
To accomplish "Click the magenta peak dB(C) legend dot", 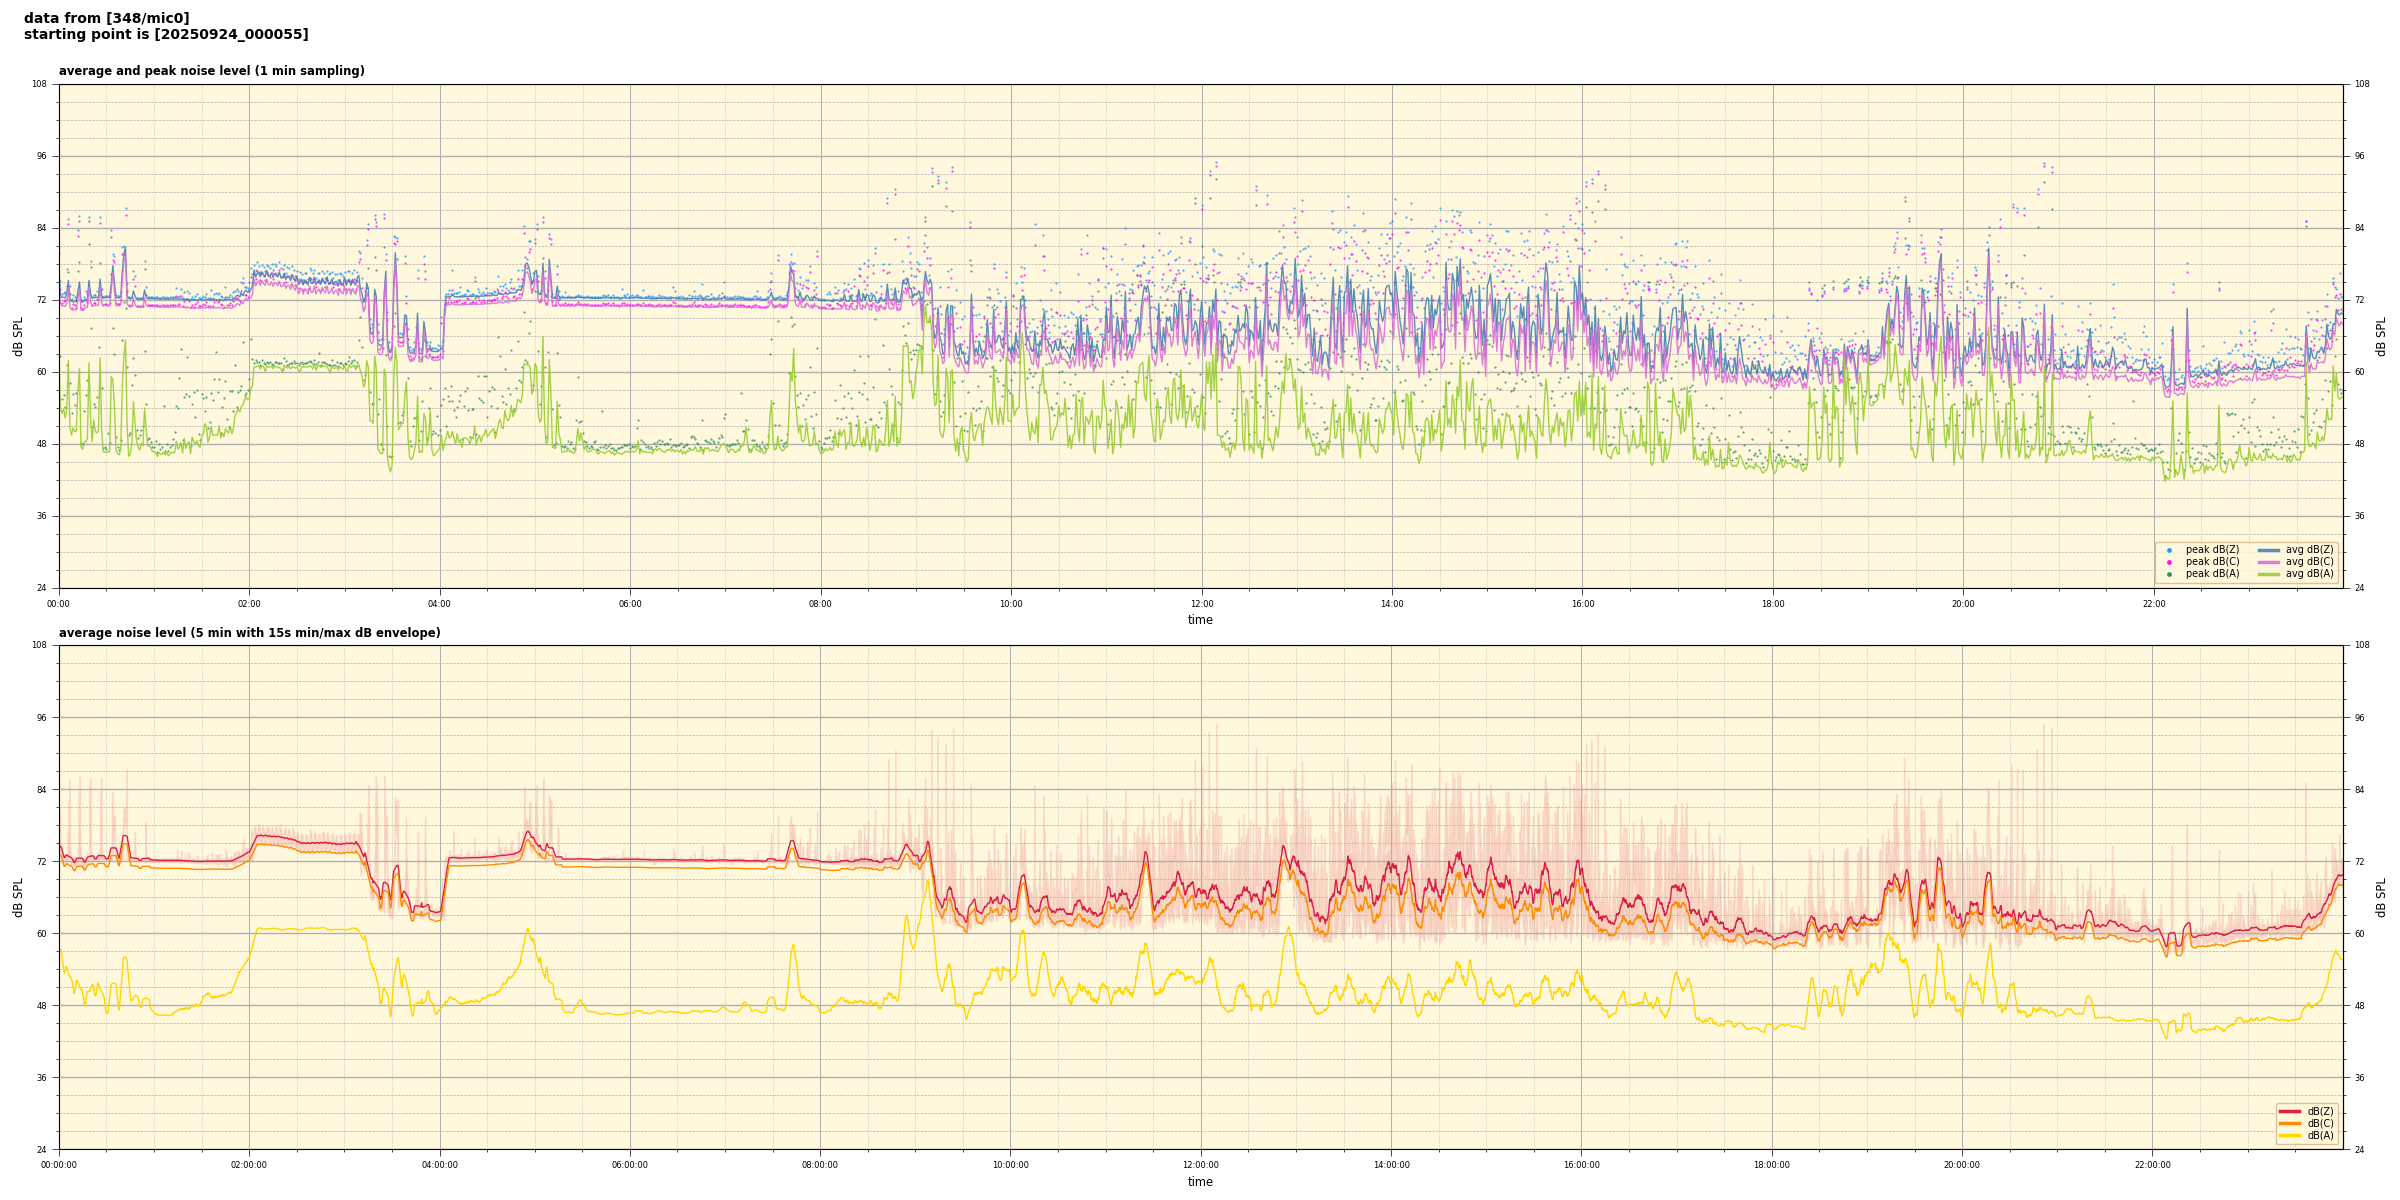I will [2169, 562].
